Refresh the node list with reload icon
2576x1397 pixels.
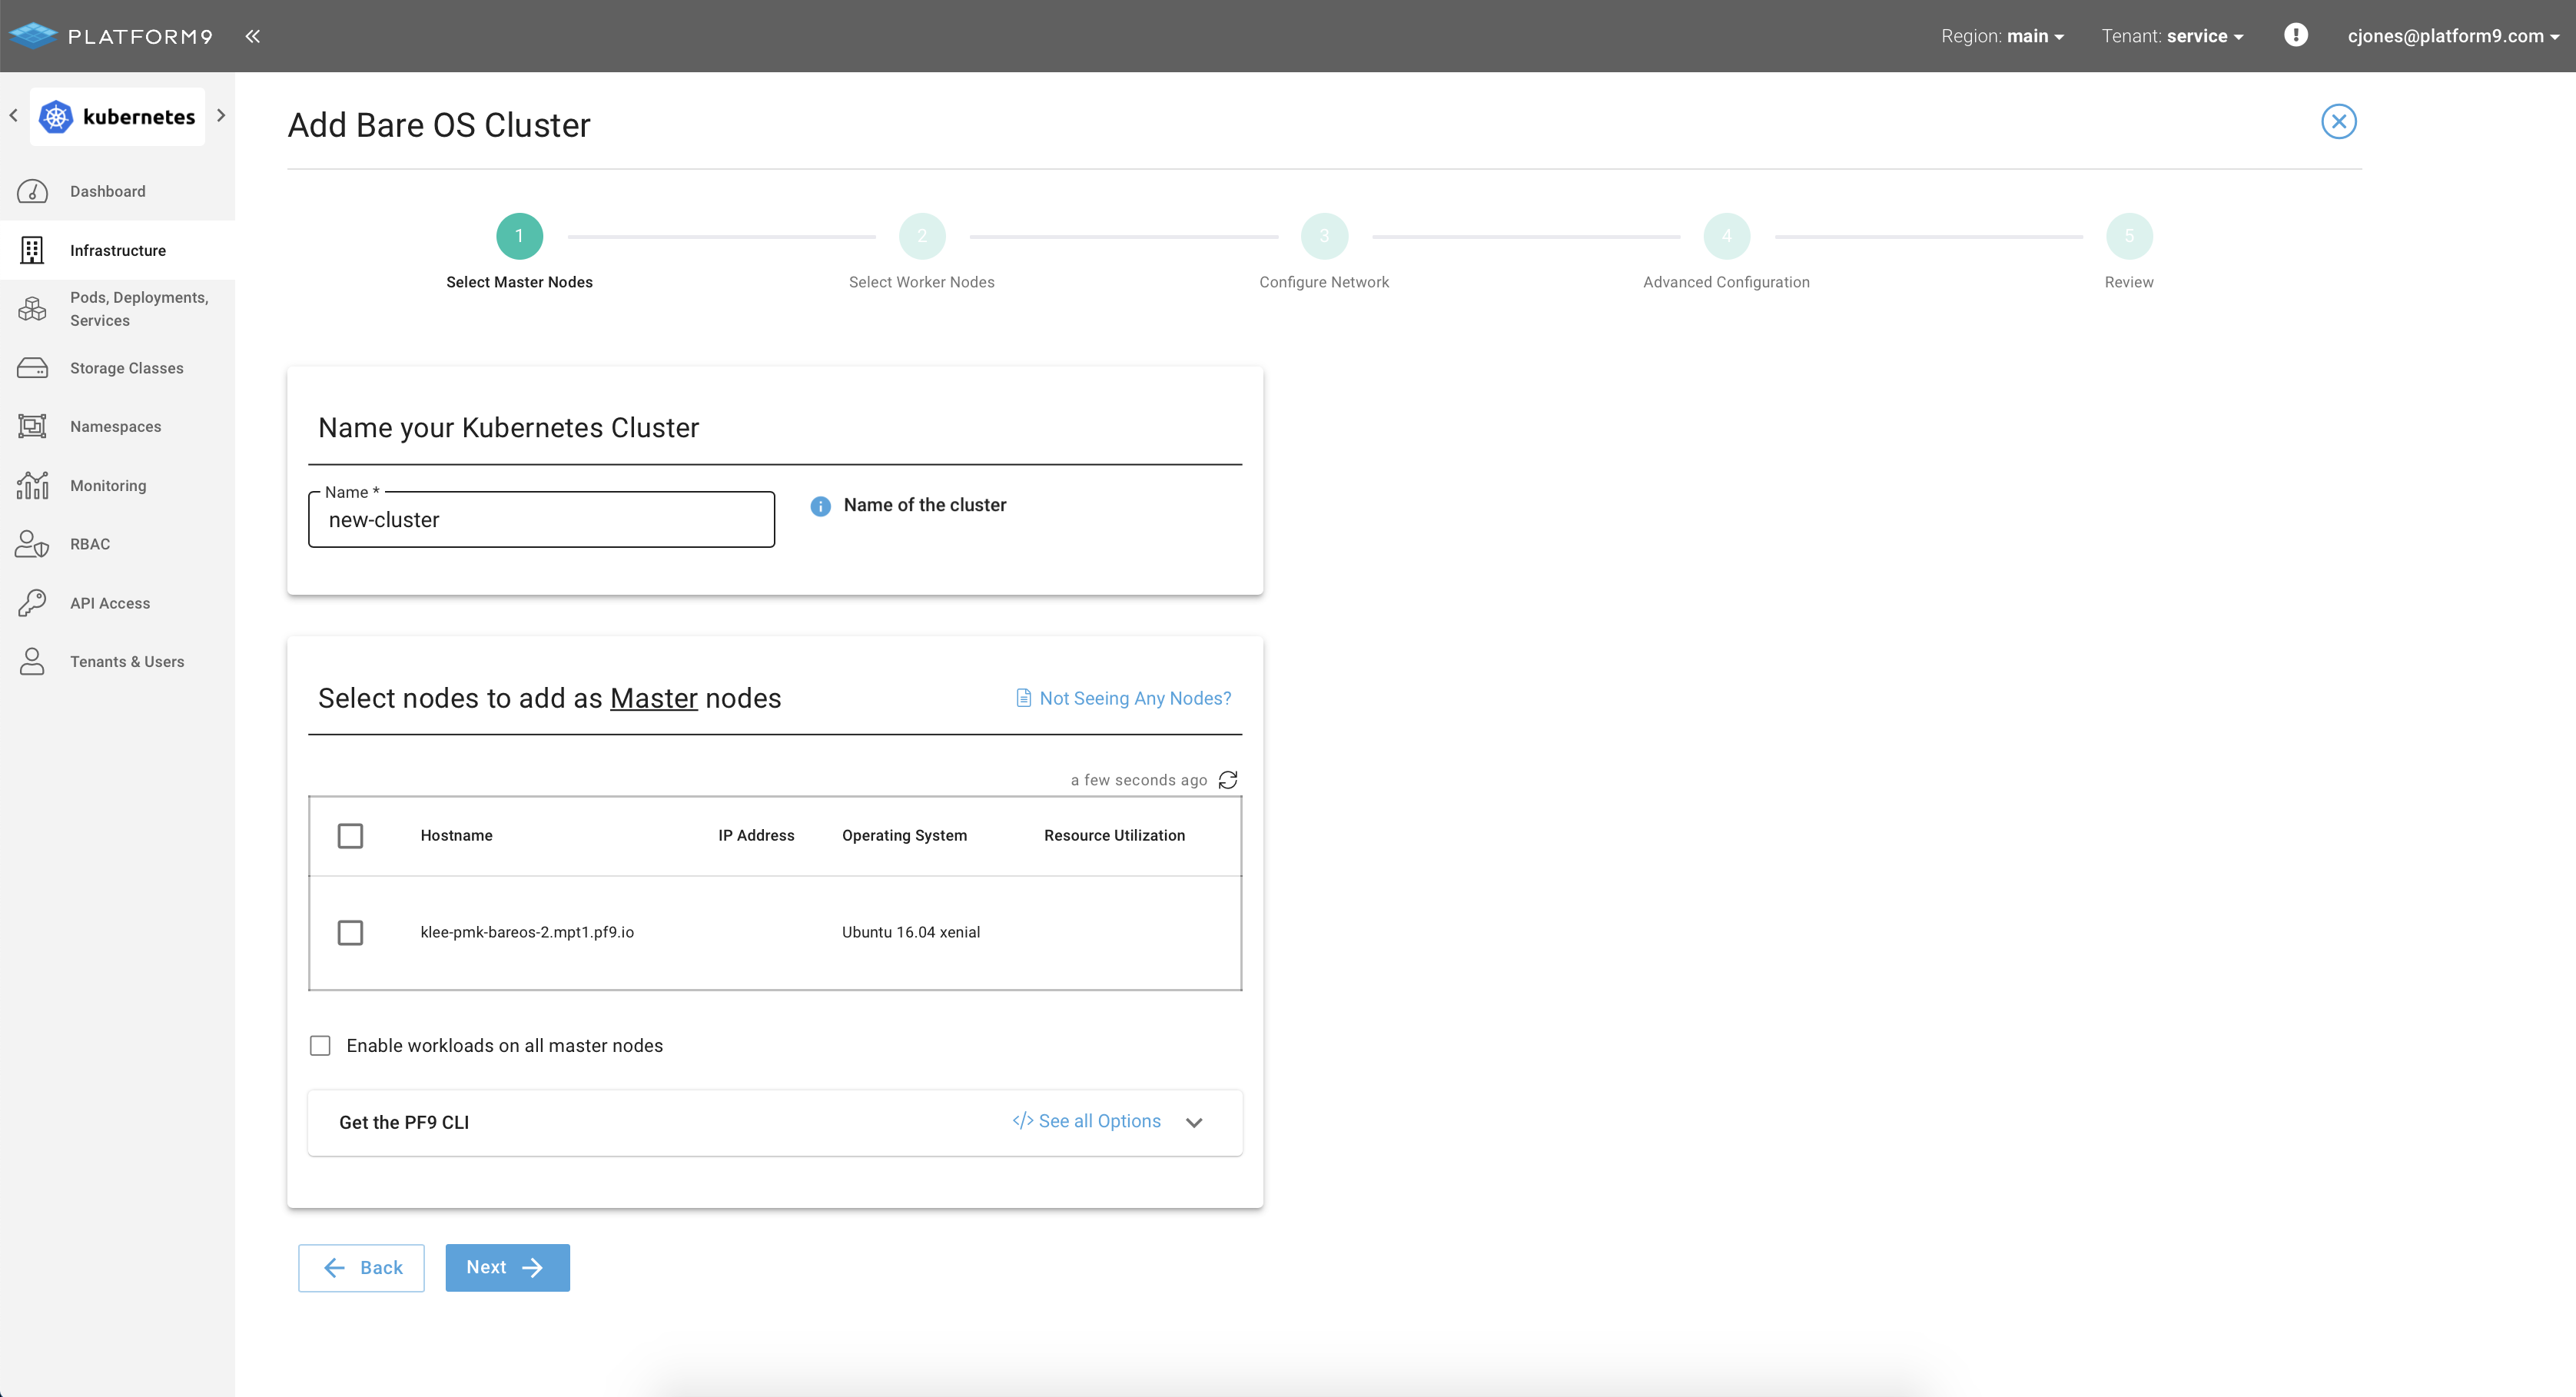pos(1228,780)
